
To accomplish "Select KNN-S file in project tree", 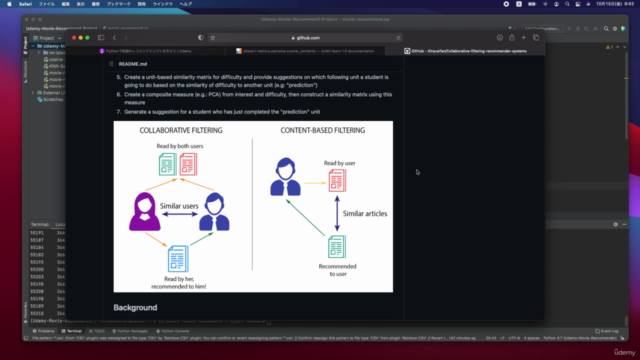I will [54, 66].
